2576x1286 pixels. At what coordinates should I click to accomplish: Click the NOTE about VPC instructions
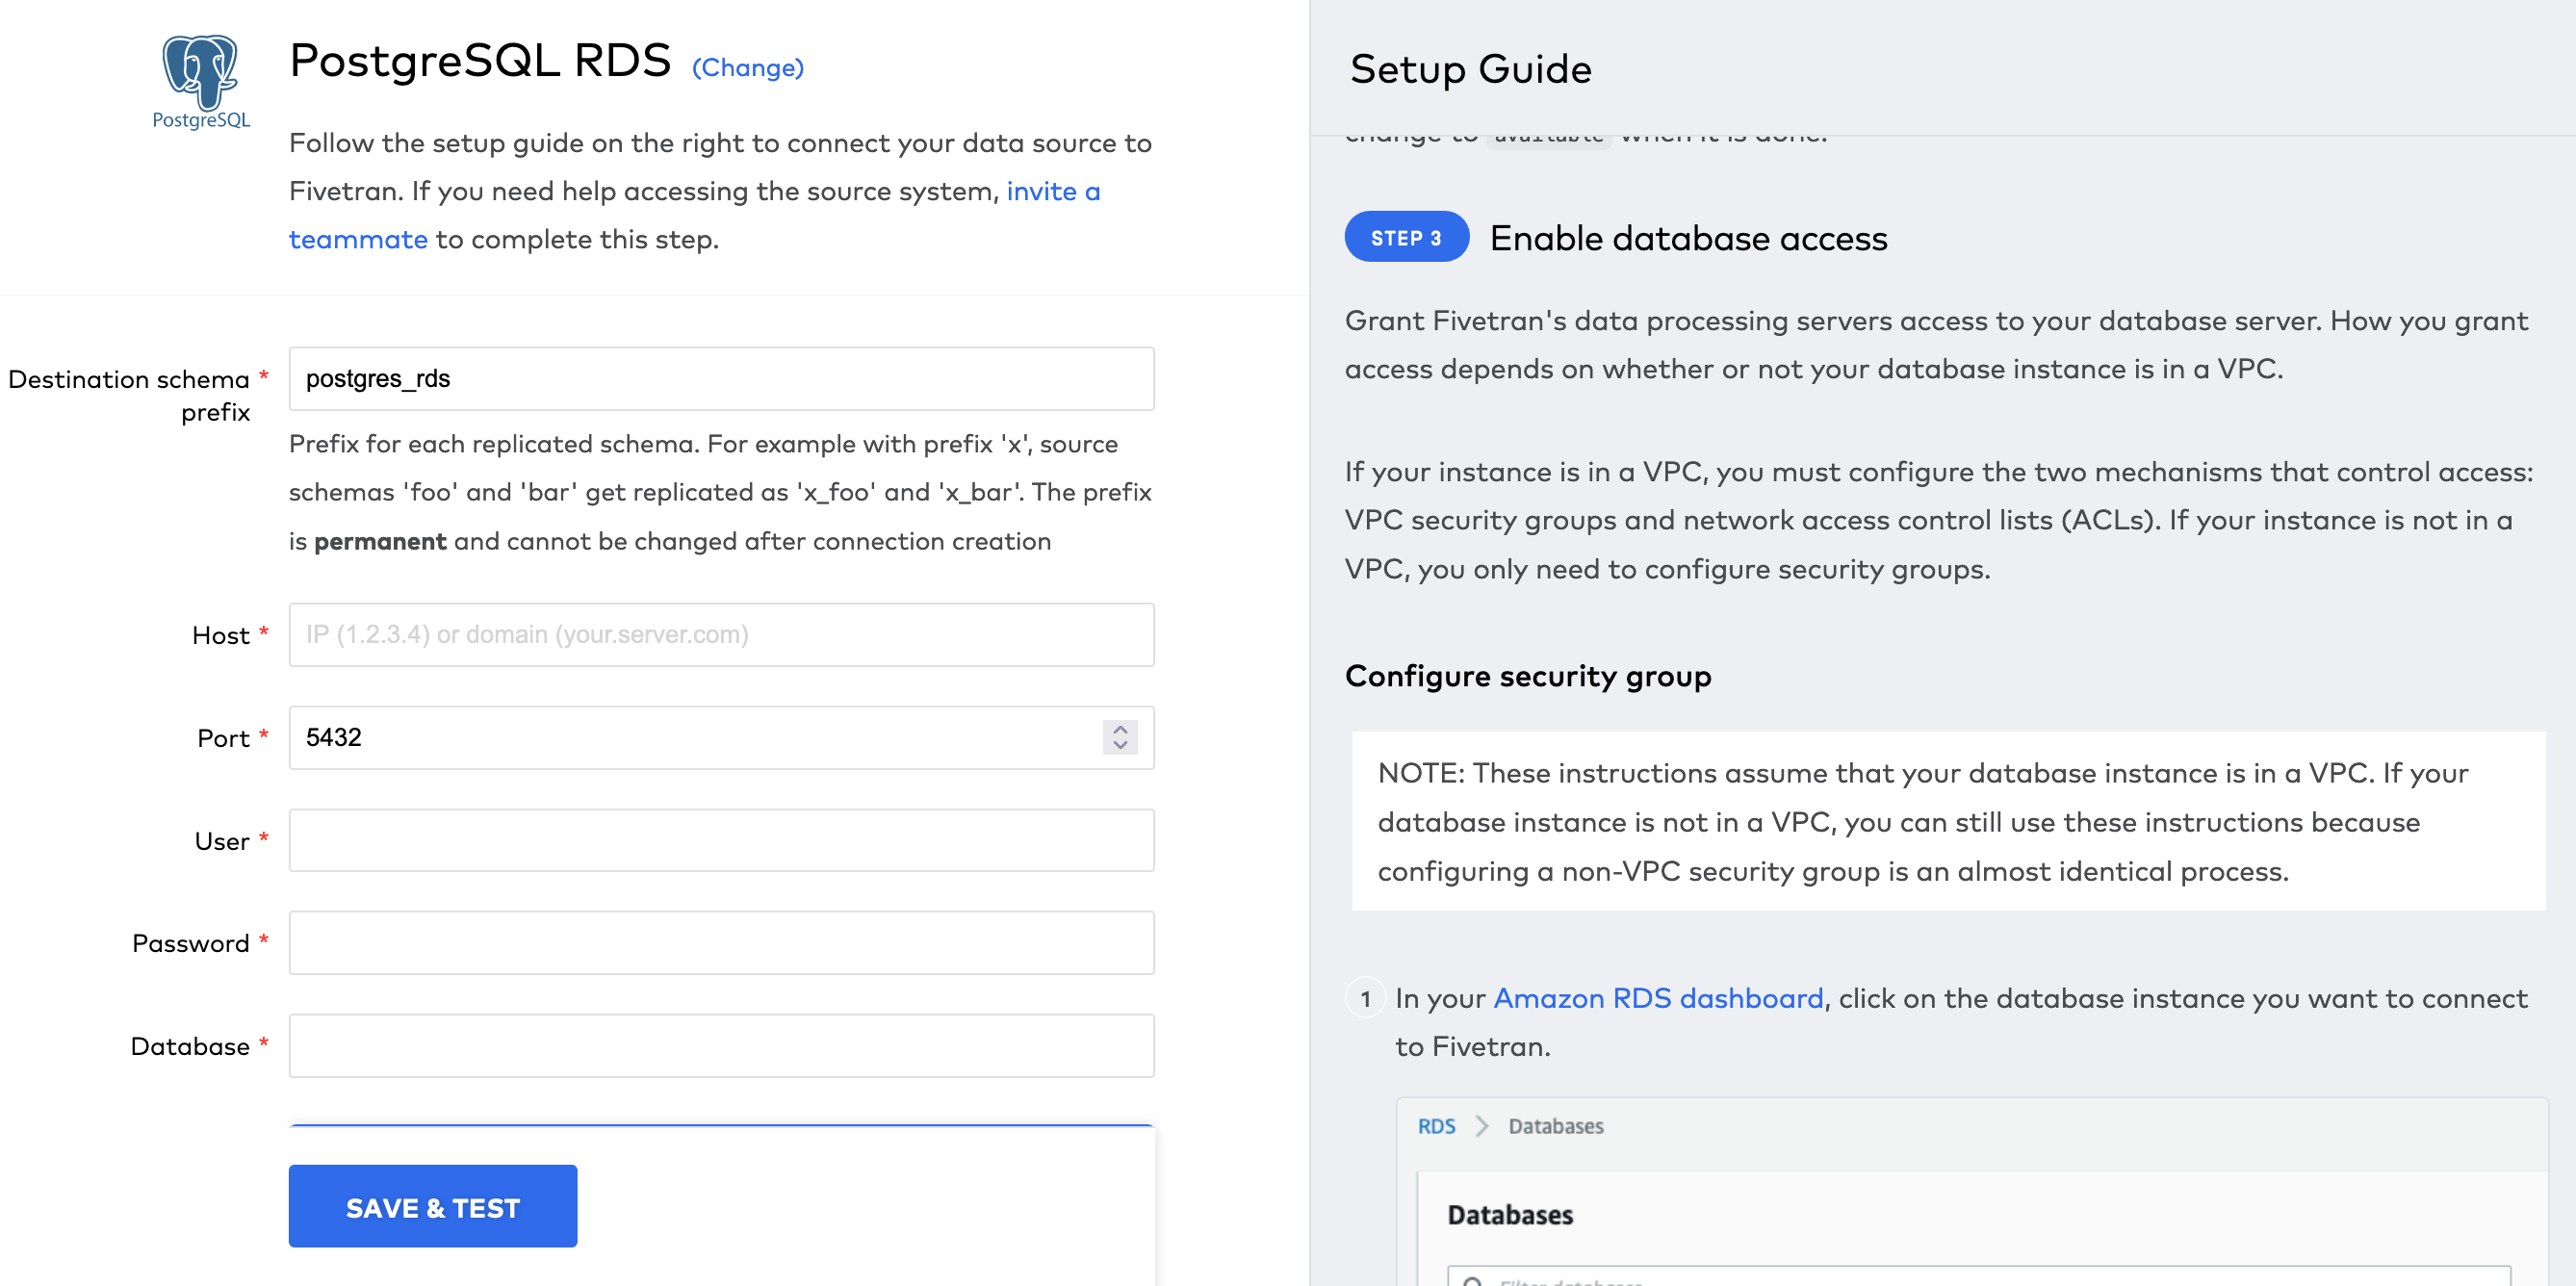point(1948,821)
